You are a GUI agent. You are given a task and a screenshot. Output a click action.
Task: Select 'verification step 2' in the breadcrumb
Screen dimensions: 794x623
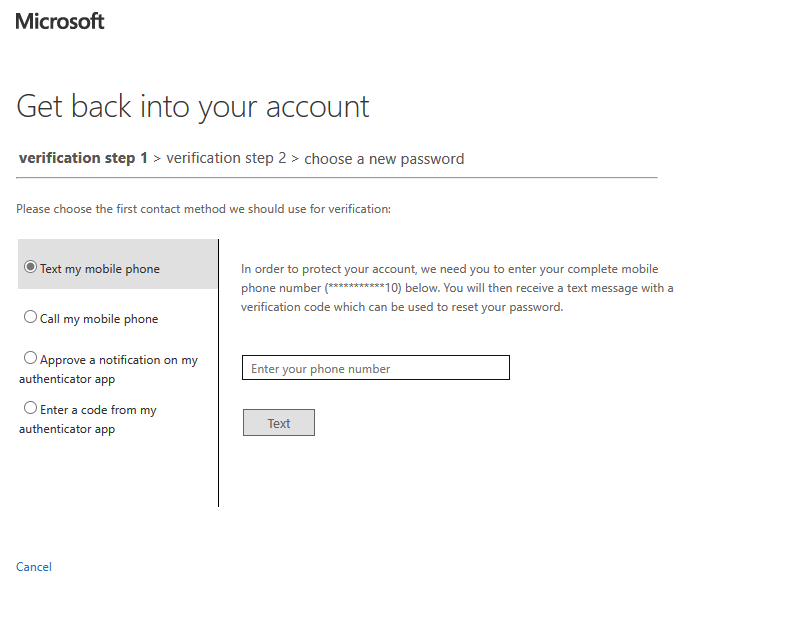coord(226,158)
